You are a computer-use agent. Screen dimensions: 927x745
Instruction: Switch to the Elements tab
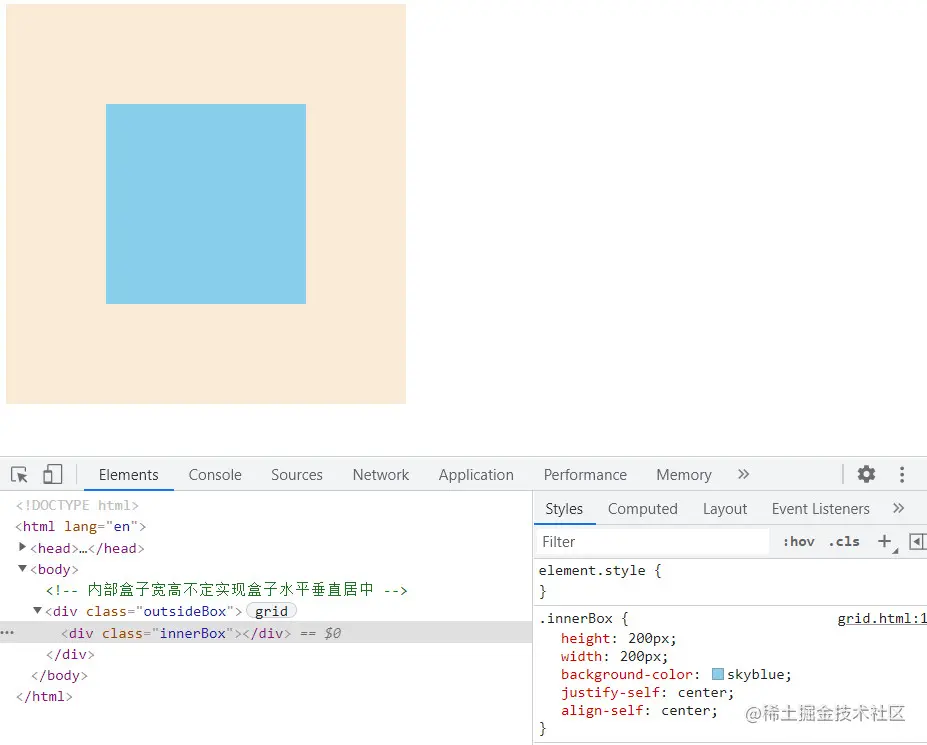click(128, 475)
